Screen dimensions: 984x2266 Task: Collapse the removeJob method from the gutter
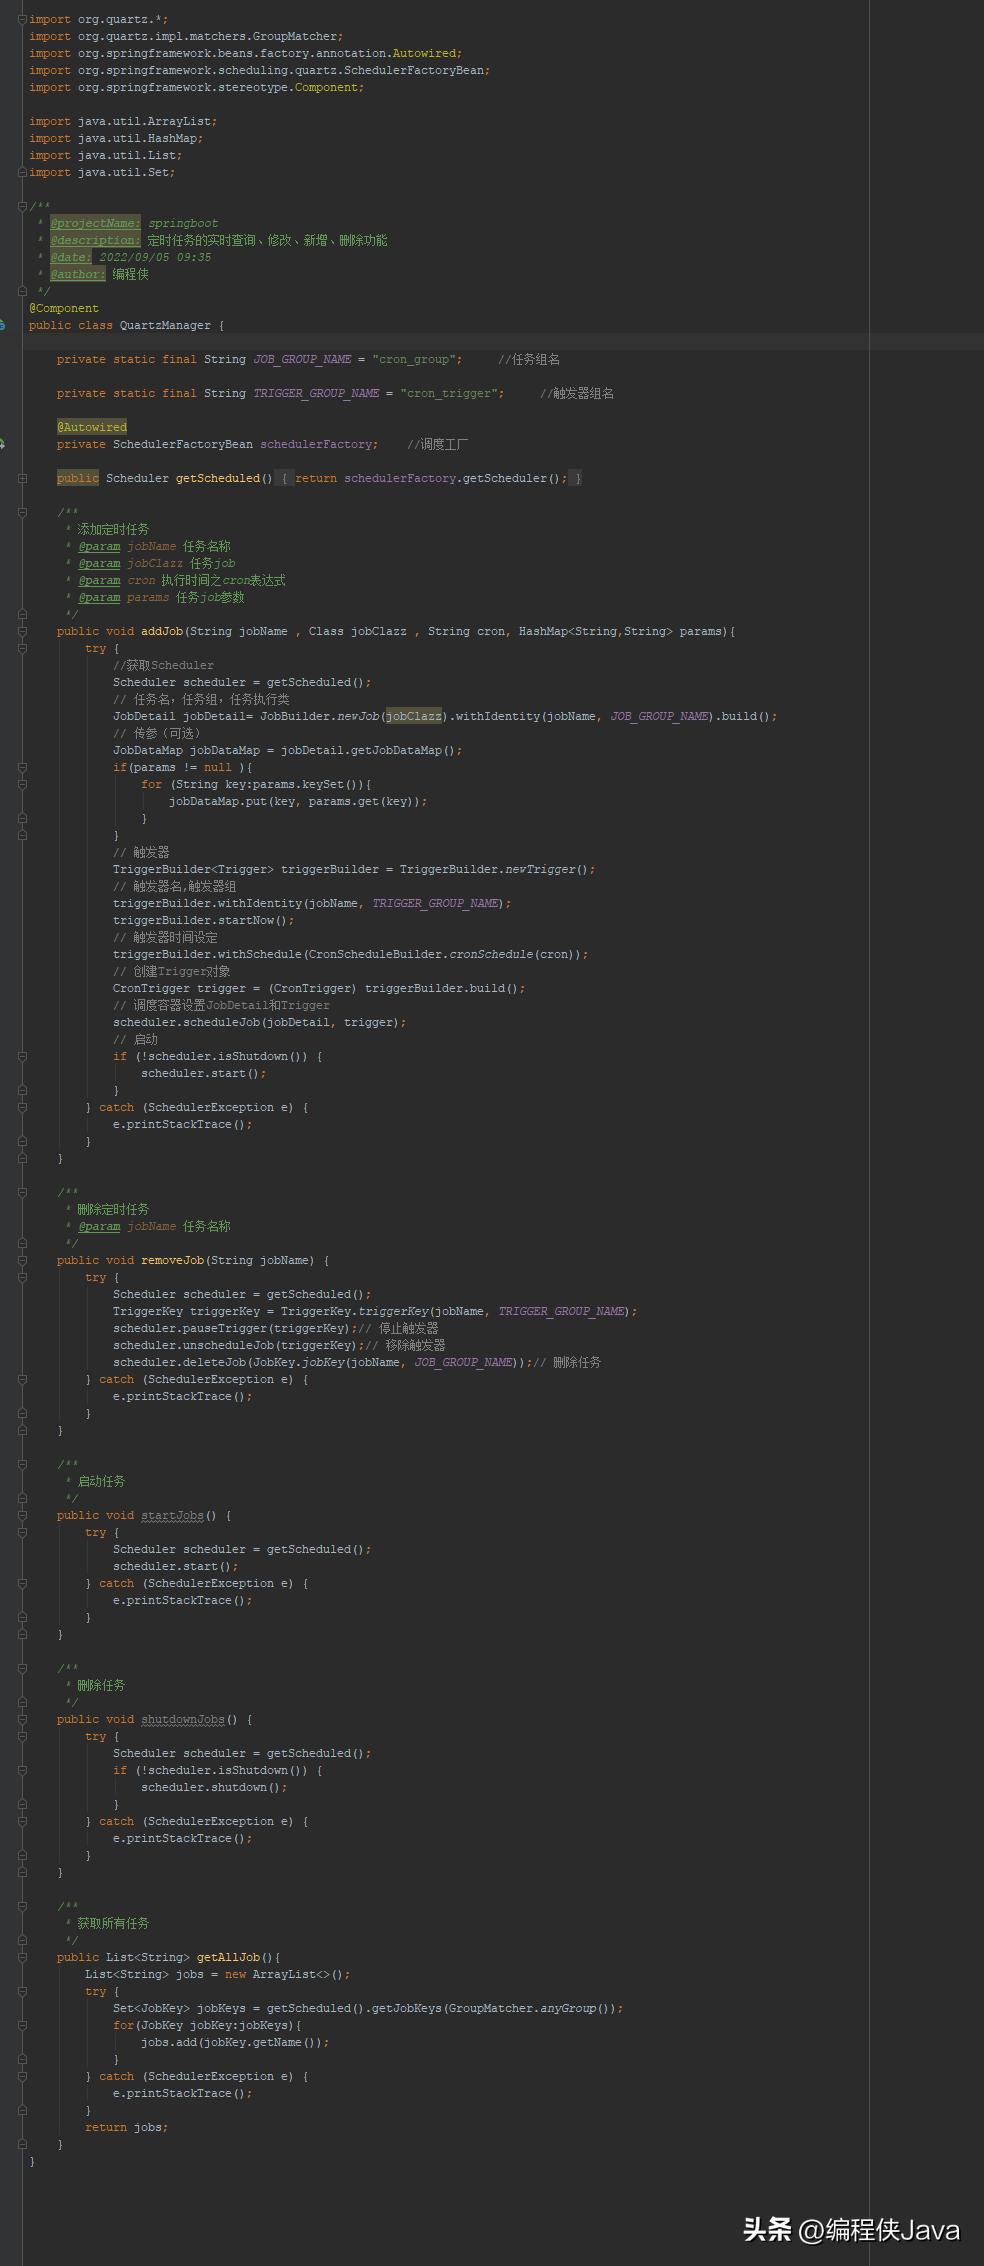point(22,1260)
